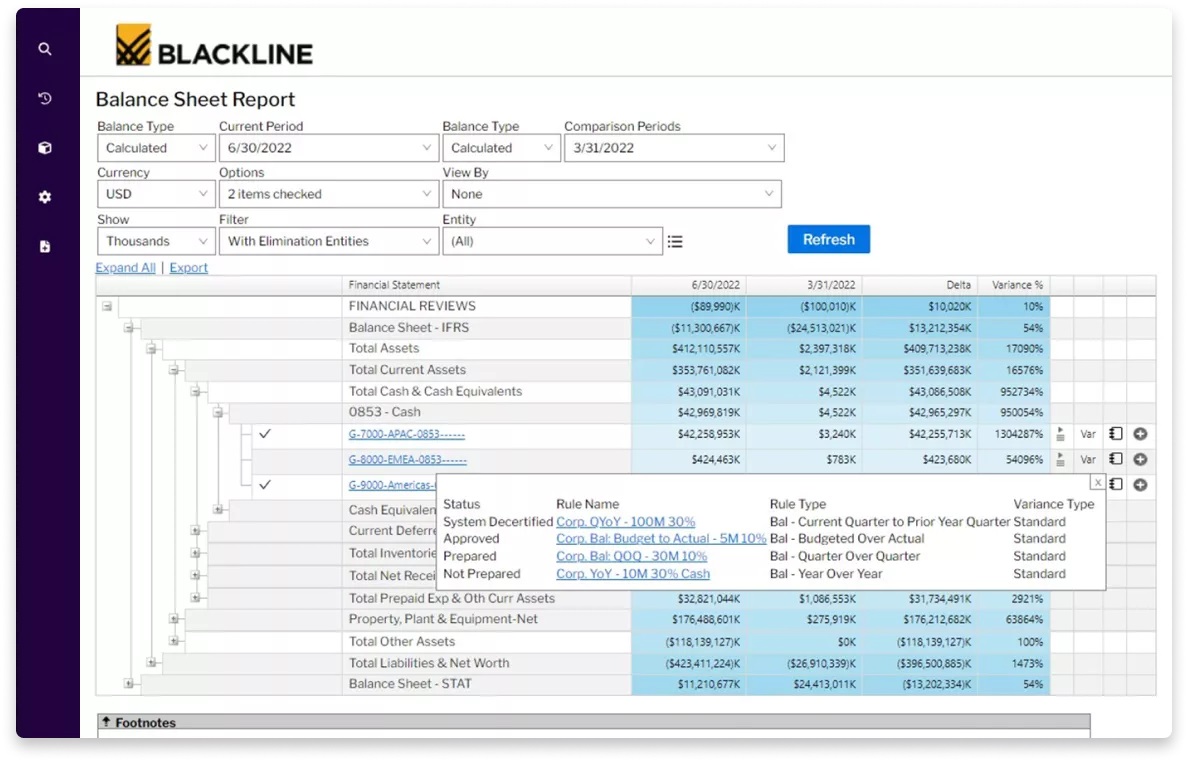Toggle the checkmark next to G-7000-APAC
The height and width of the screenshot is (762, 1188).
tap(265, 434)
